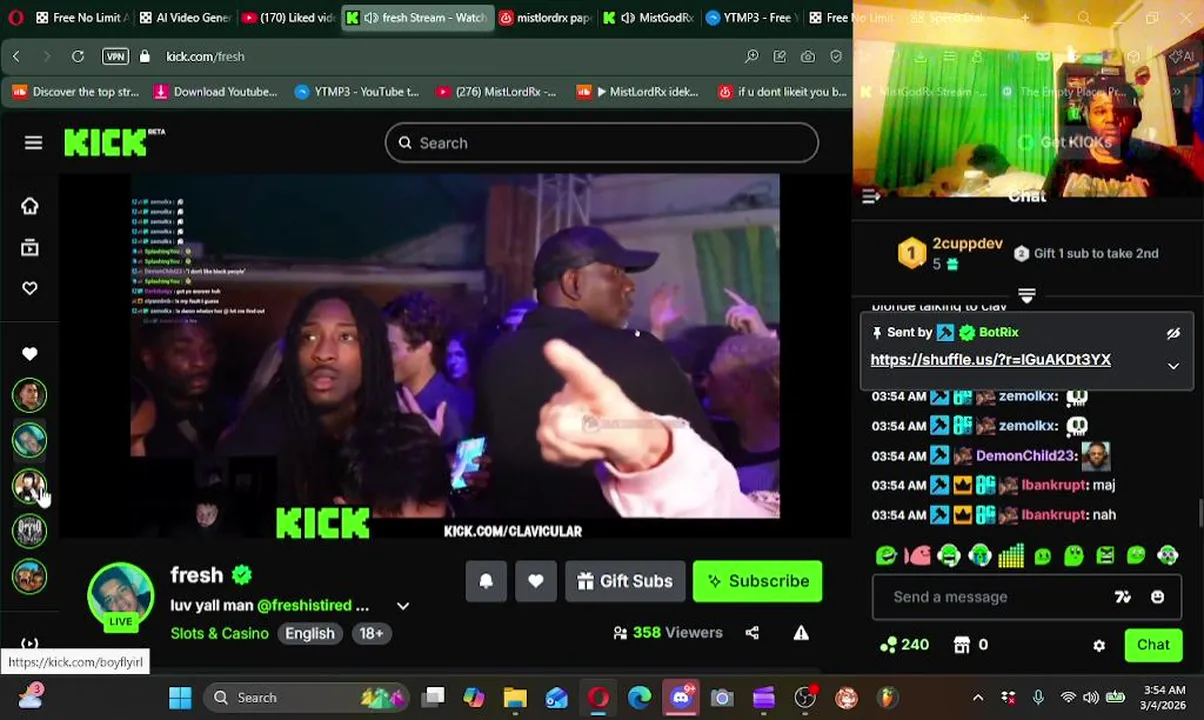Expand the pinned message chevron
The width and height of the screenshot is (1204, 720).
pyautogui.click(x=1173, y=366)
